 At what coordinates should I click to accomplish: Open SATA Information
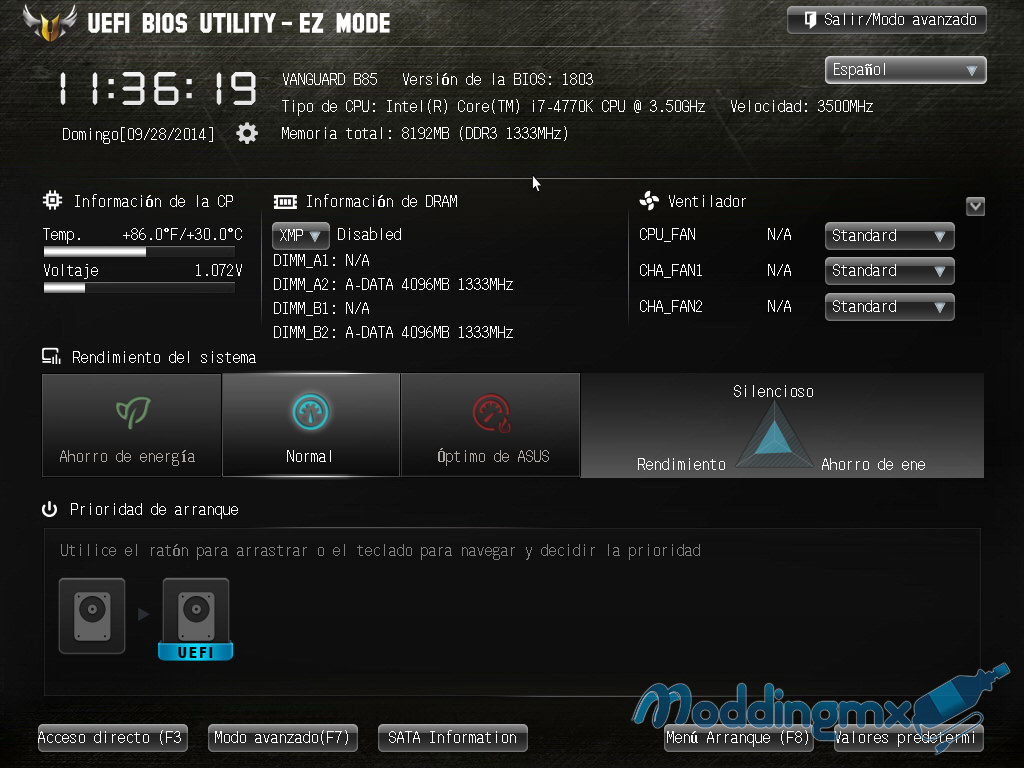coord(453,738)
